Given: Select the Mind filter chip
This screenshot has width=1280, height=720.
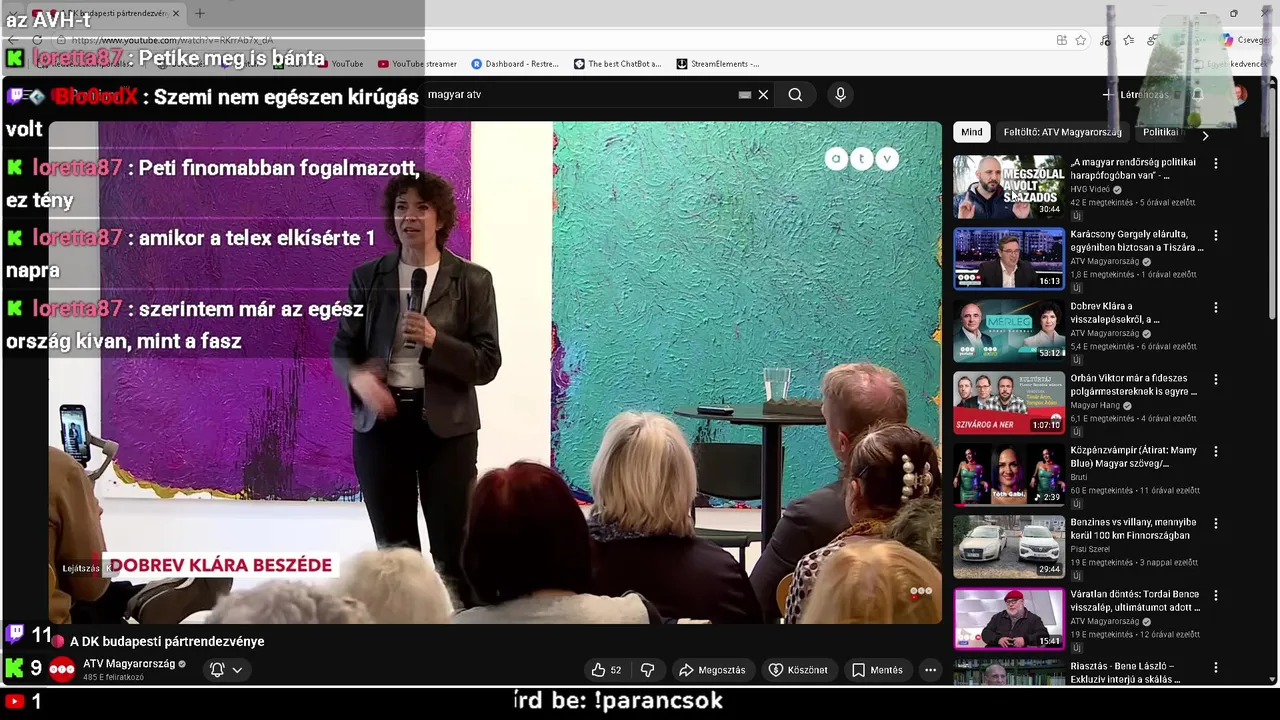Looking at the screenshot, I should coord(971,132).
